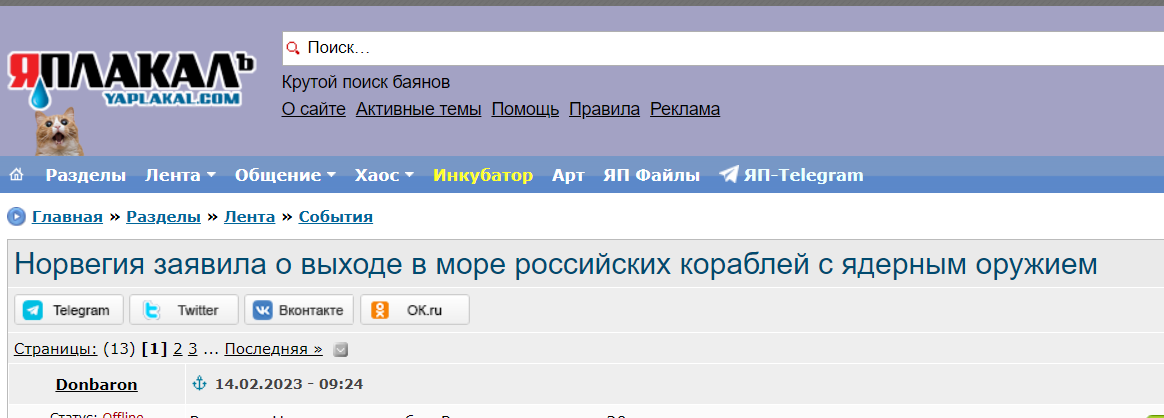Screen dimensions: 1164x418
Task: Share the topic via Вконтакте button
Action: [299, 310]
